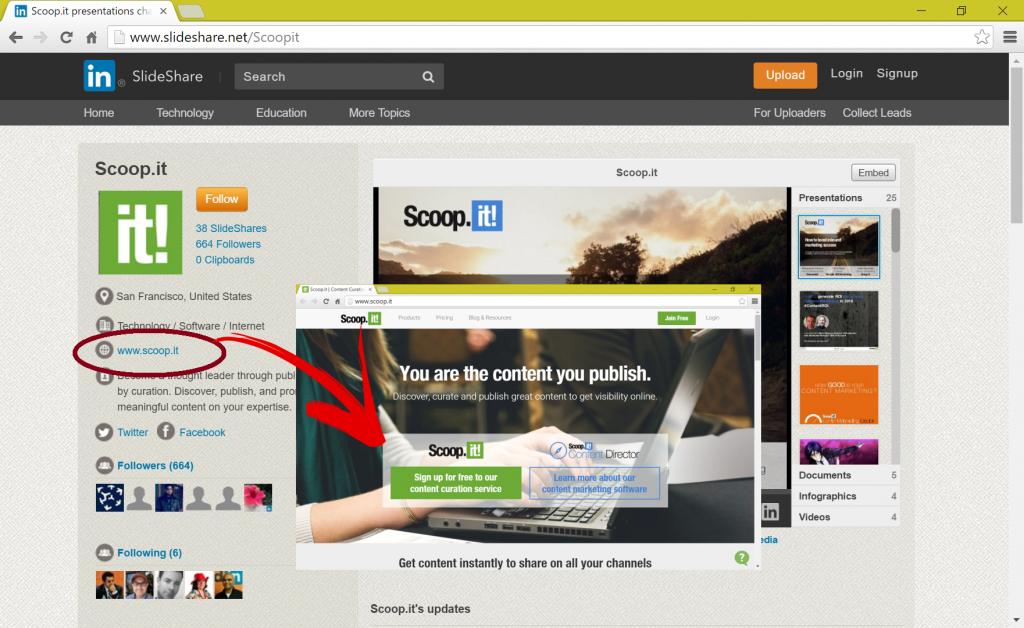Open the 664 Followers link
This screenshot has width=1024, height=628.
228,244
